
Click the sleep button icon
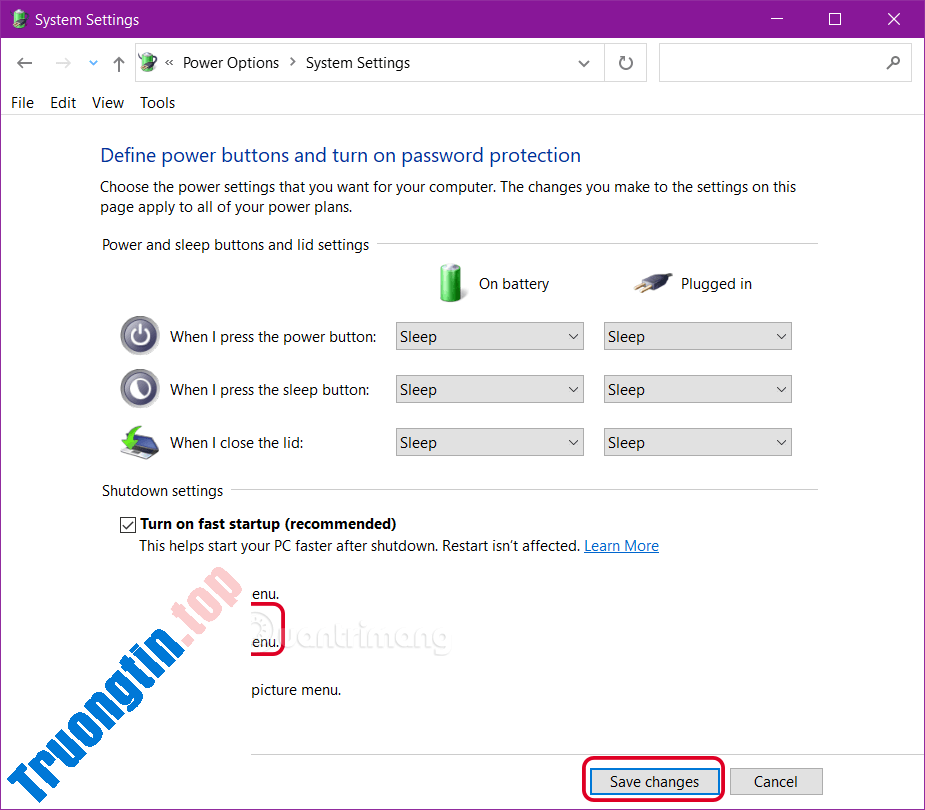[x=139, y=388]
